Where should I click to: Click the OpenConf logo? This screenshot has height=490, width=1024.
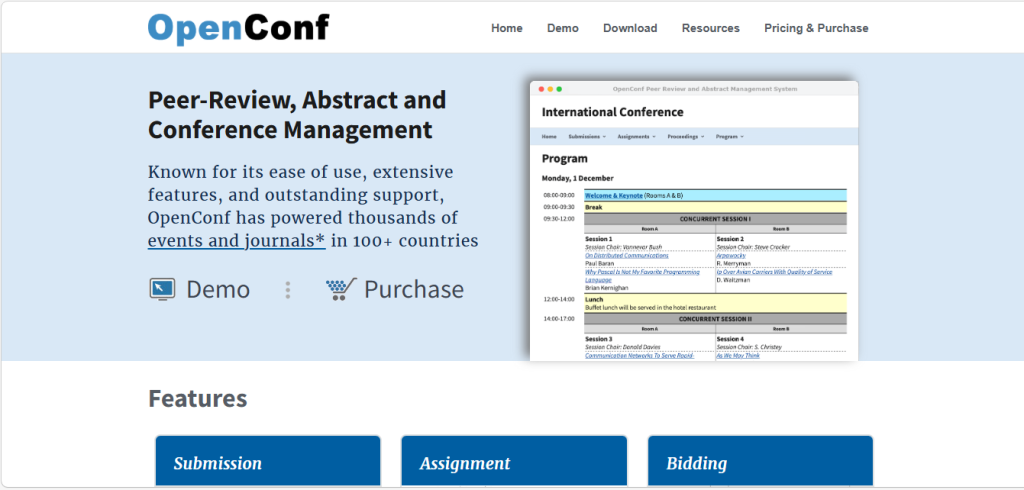(x=238, y=28)
